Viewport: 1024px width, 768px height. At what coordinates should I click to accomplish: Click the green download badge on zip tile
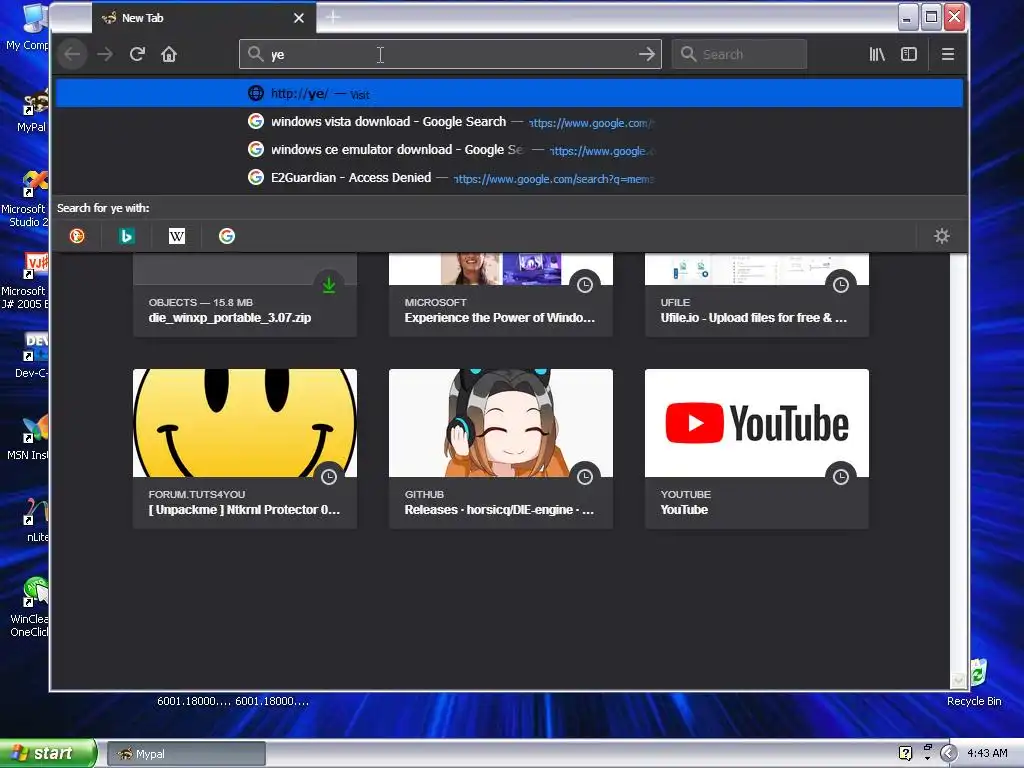point(328,285)
